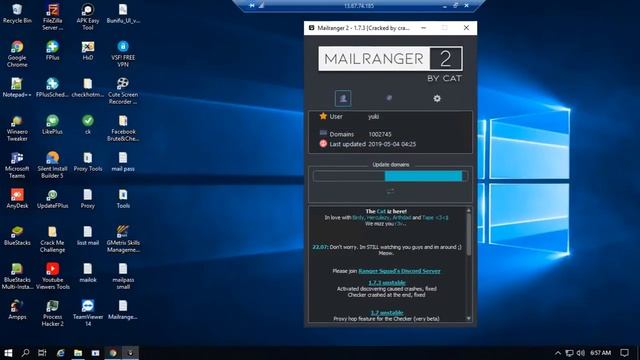Click the update domains refresh arrows icon
Image resolution: width=640 pixels, height=360 pixels.
click(x=391, y=191)
